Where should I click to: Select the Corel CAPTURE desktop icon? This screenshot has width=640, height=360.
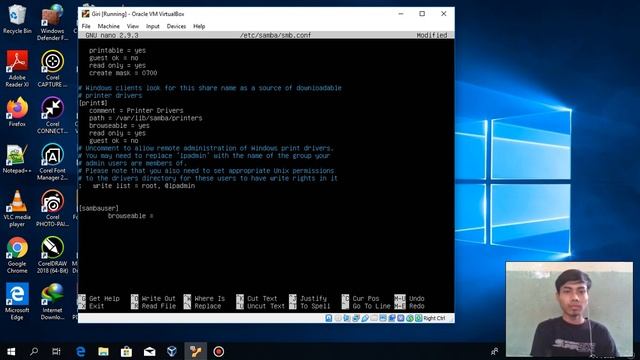[x=52, y=69]
